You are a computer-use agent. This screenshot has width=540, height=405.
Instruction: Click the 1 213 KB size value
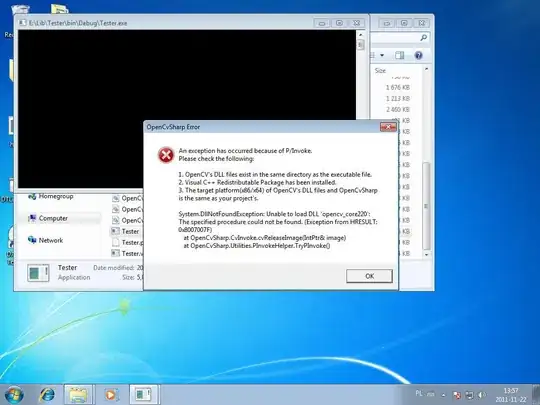pyautogui.click(x=397, y=98)
